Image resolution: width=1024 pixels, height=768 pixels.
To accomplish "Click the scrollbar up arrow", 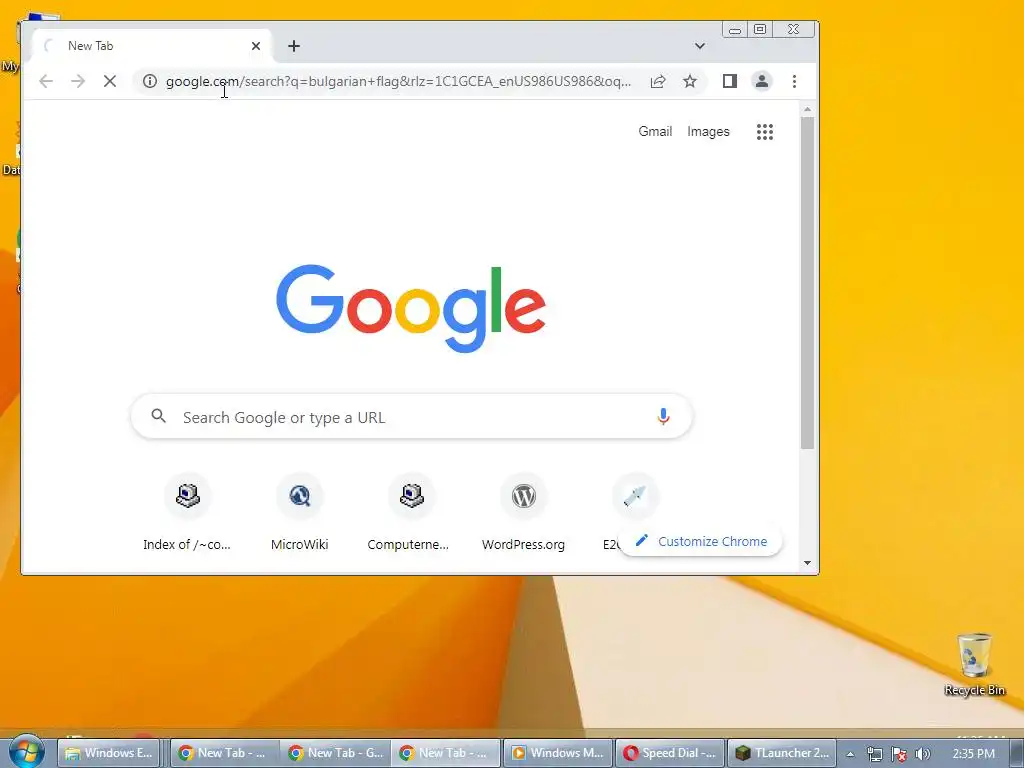I will tap(807, 110).
